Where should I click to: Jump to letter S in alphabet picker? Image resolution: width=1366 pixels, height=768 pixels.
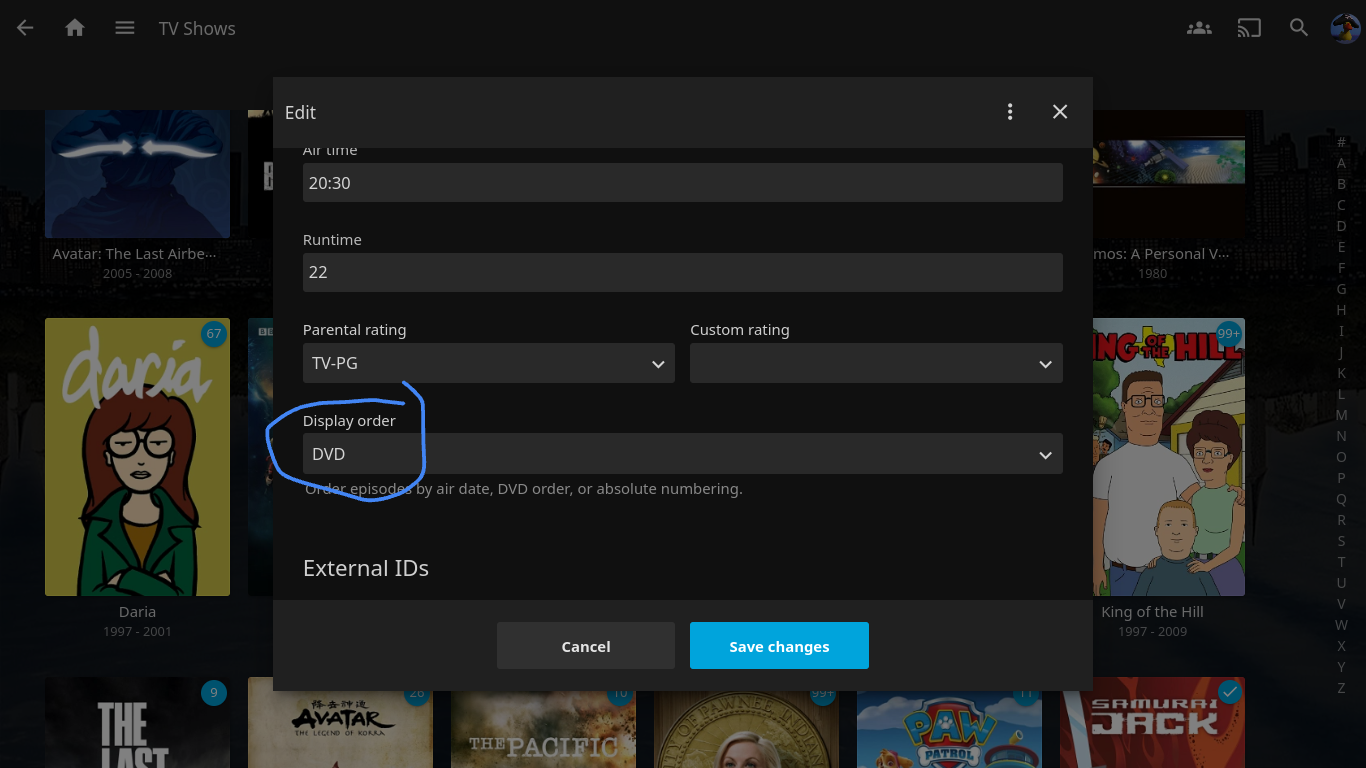(x=1341, y=541)
